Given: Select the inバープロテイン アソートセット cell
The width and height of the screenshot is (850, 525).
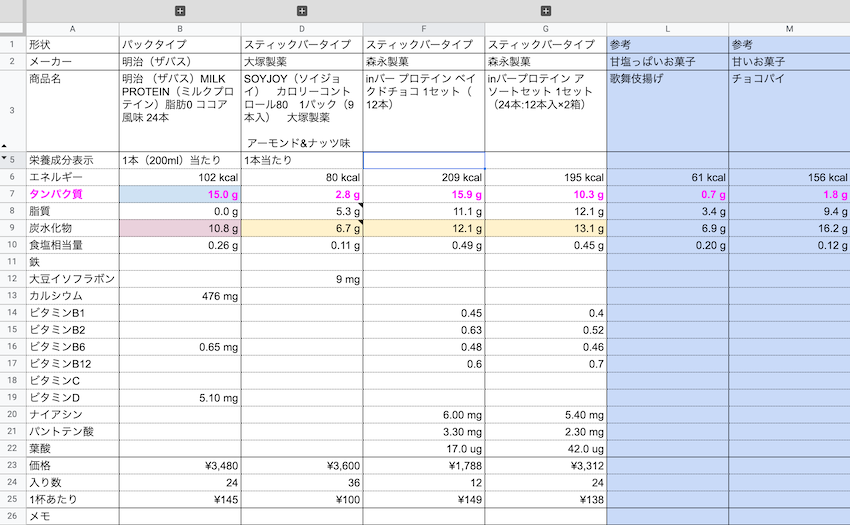Looking at the screenshot, I should (546, 111).
